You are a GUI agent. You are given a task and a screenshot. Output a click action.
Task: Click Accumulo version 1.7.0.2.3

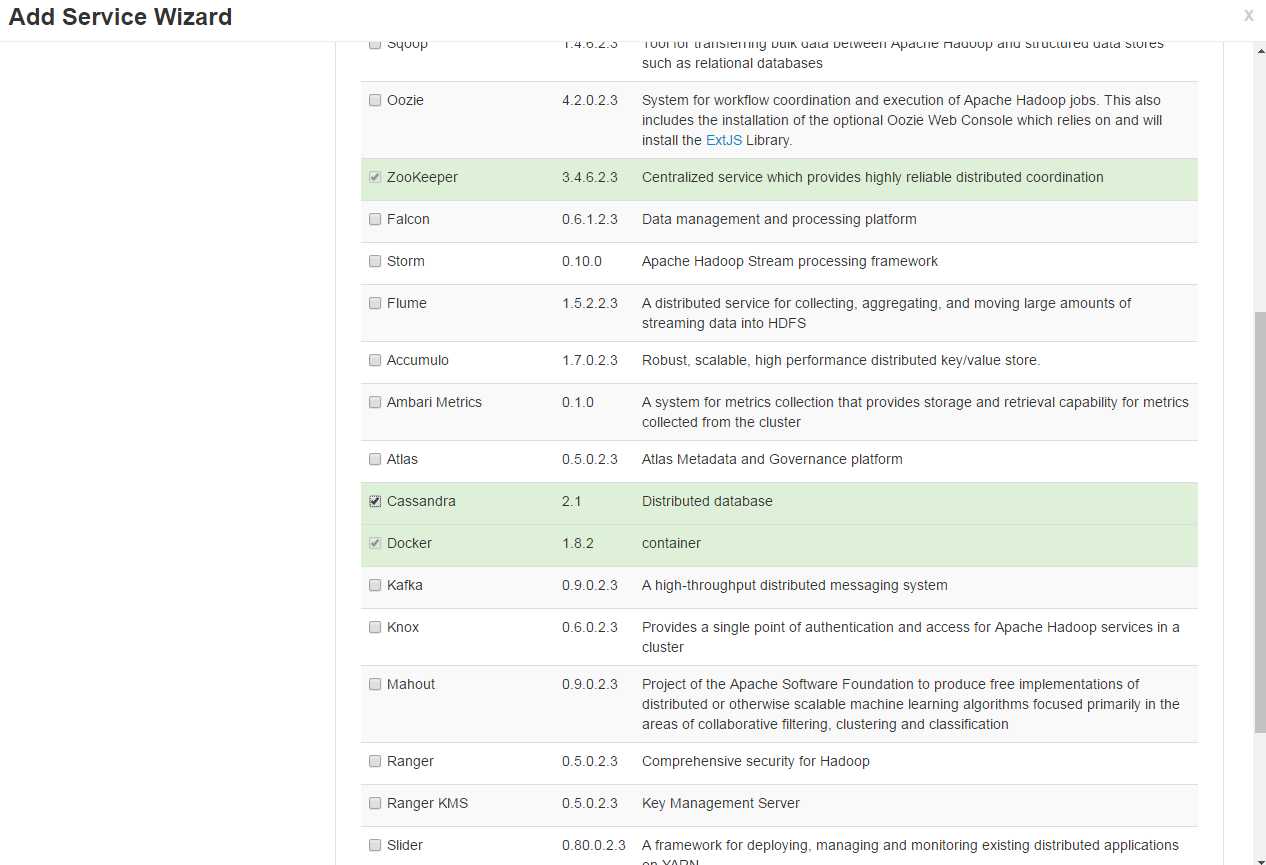590,360
